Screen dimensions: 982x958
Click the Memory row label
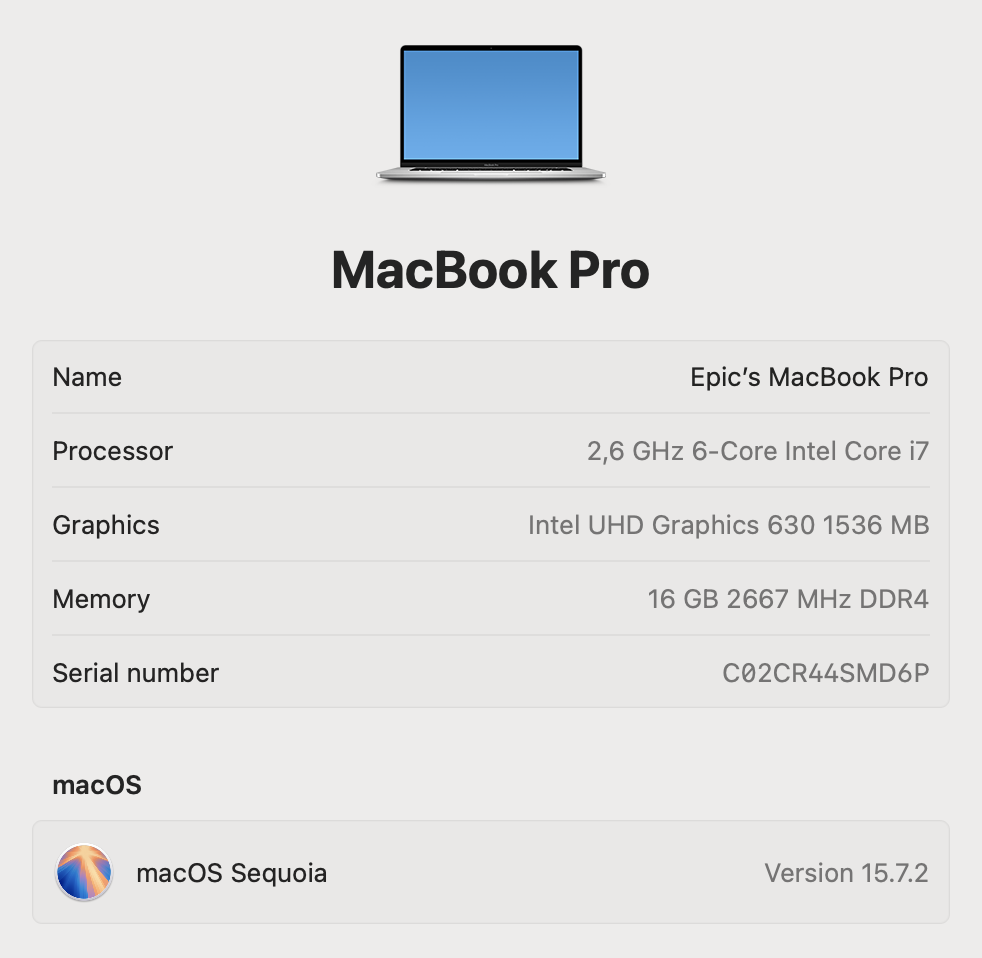[101, 599]
